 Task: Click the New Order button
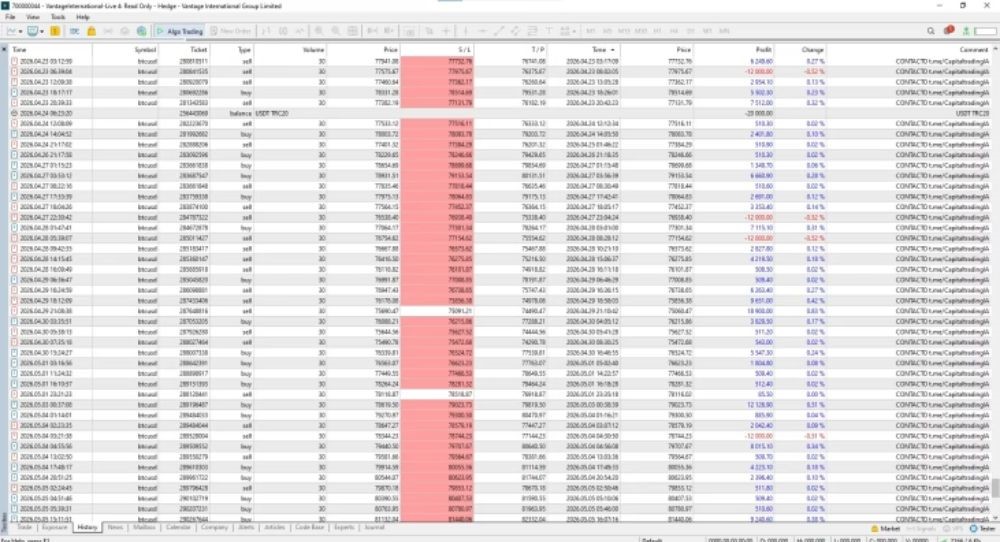(x=230, y=31)
